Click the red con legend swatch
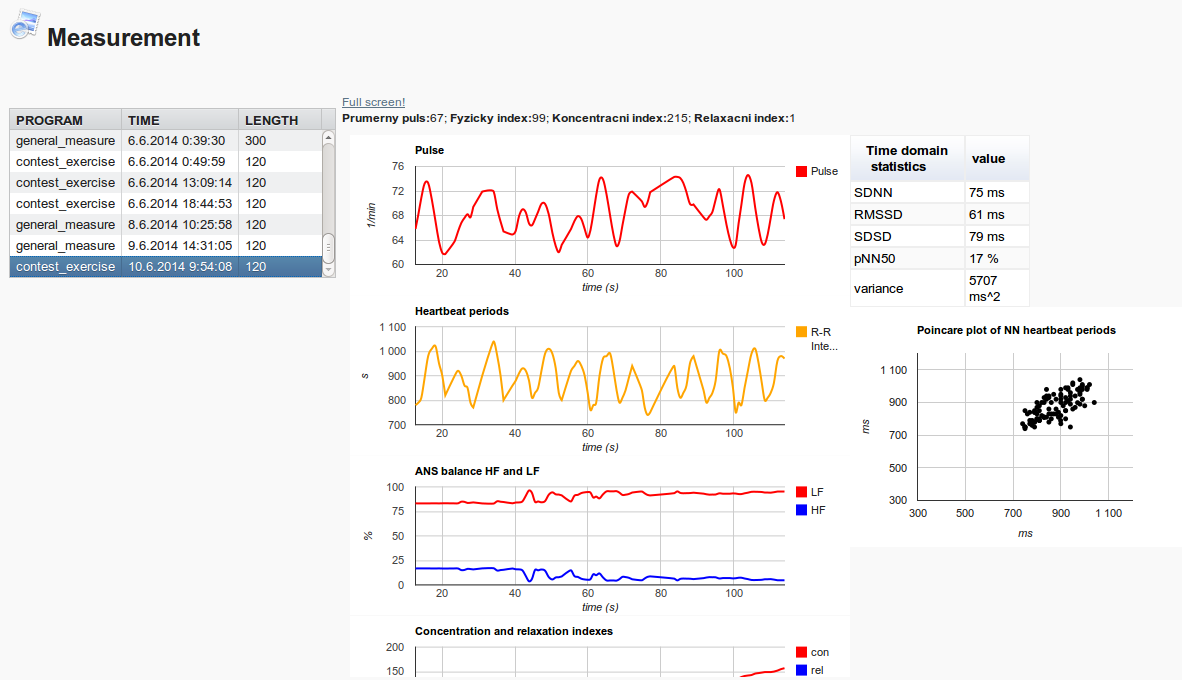This screenshot has height=680, width=1182. [x=801, y=653]
